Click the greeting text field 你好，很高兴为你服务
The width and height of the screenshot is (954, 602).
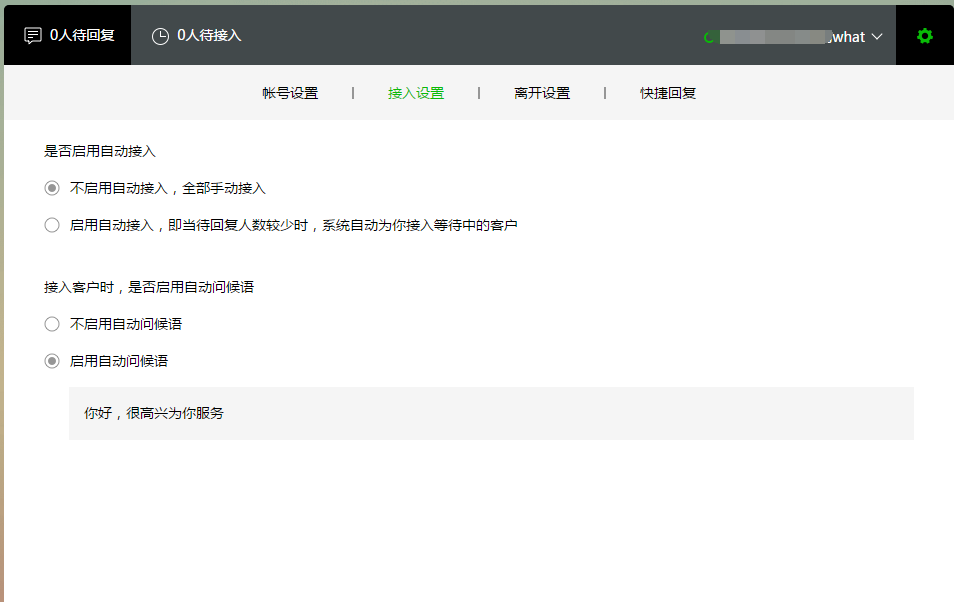coord(490,413)
